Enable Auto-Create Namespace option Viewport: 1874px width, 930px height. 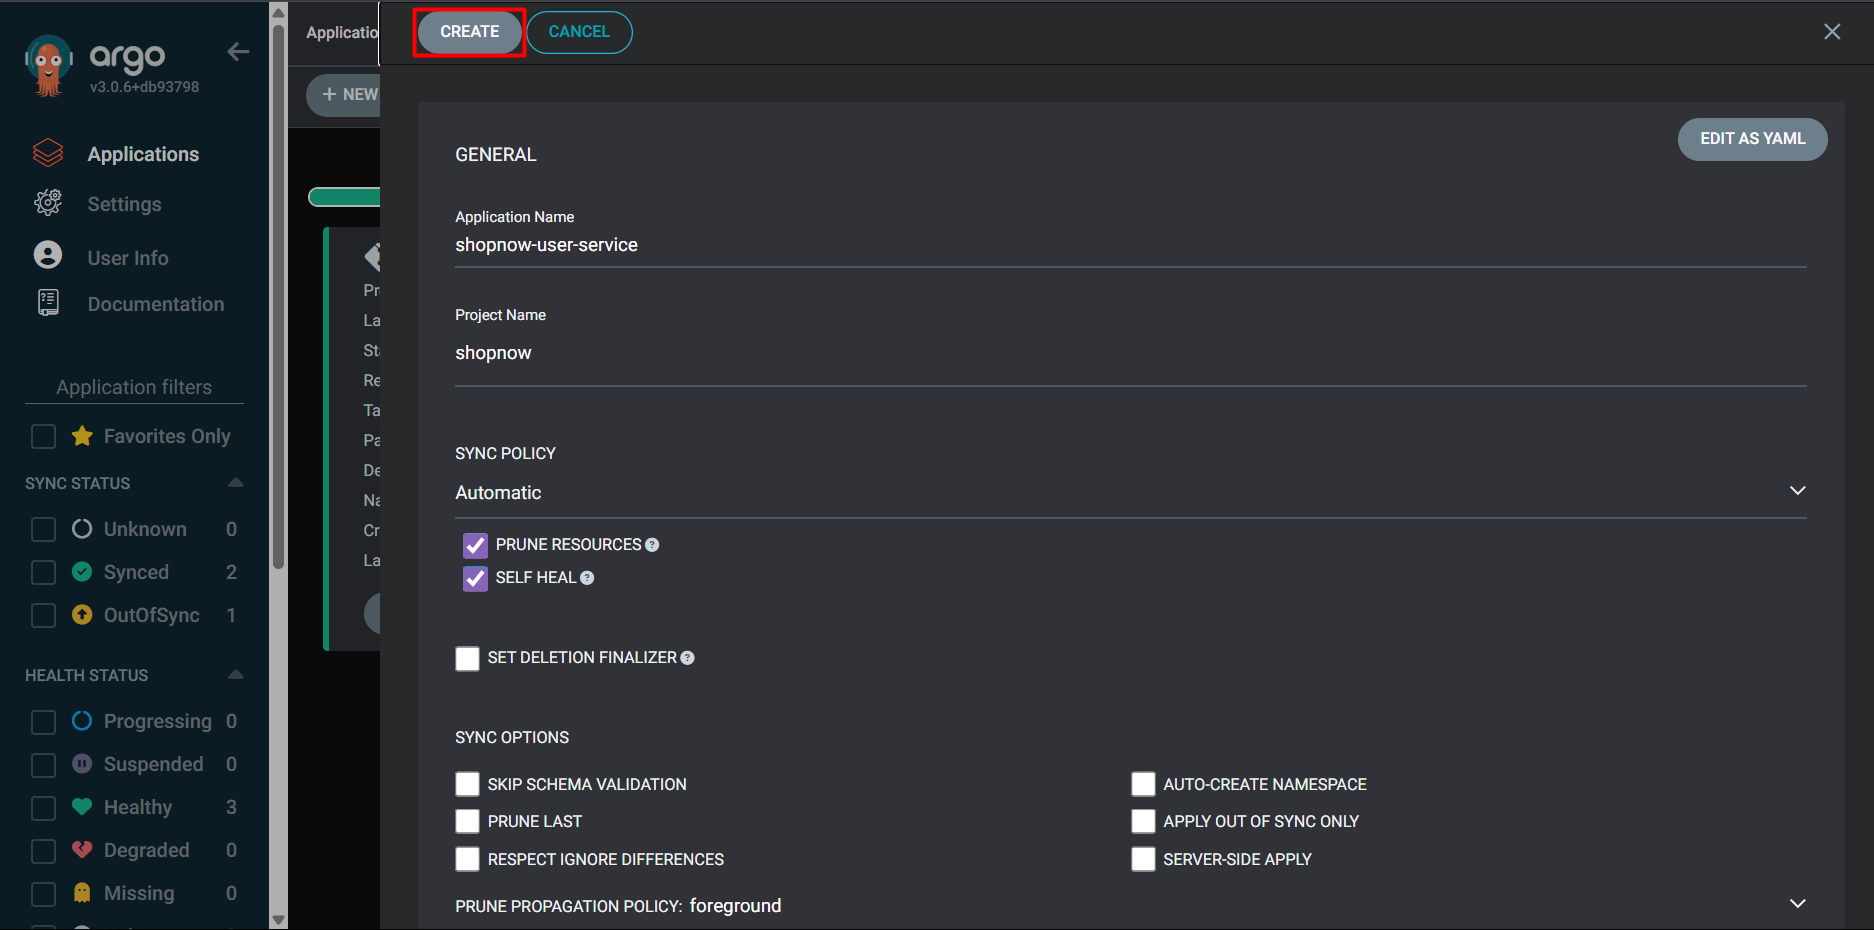(x=1143, y=784)
